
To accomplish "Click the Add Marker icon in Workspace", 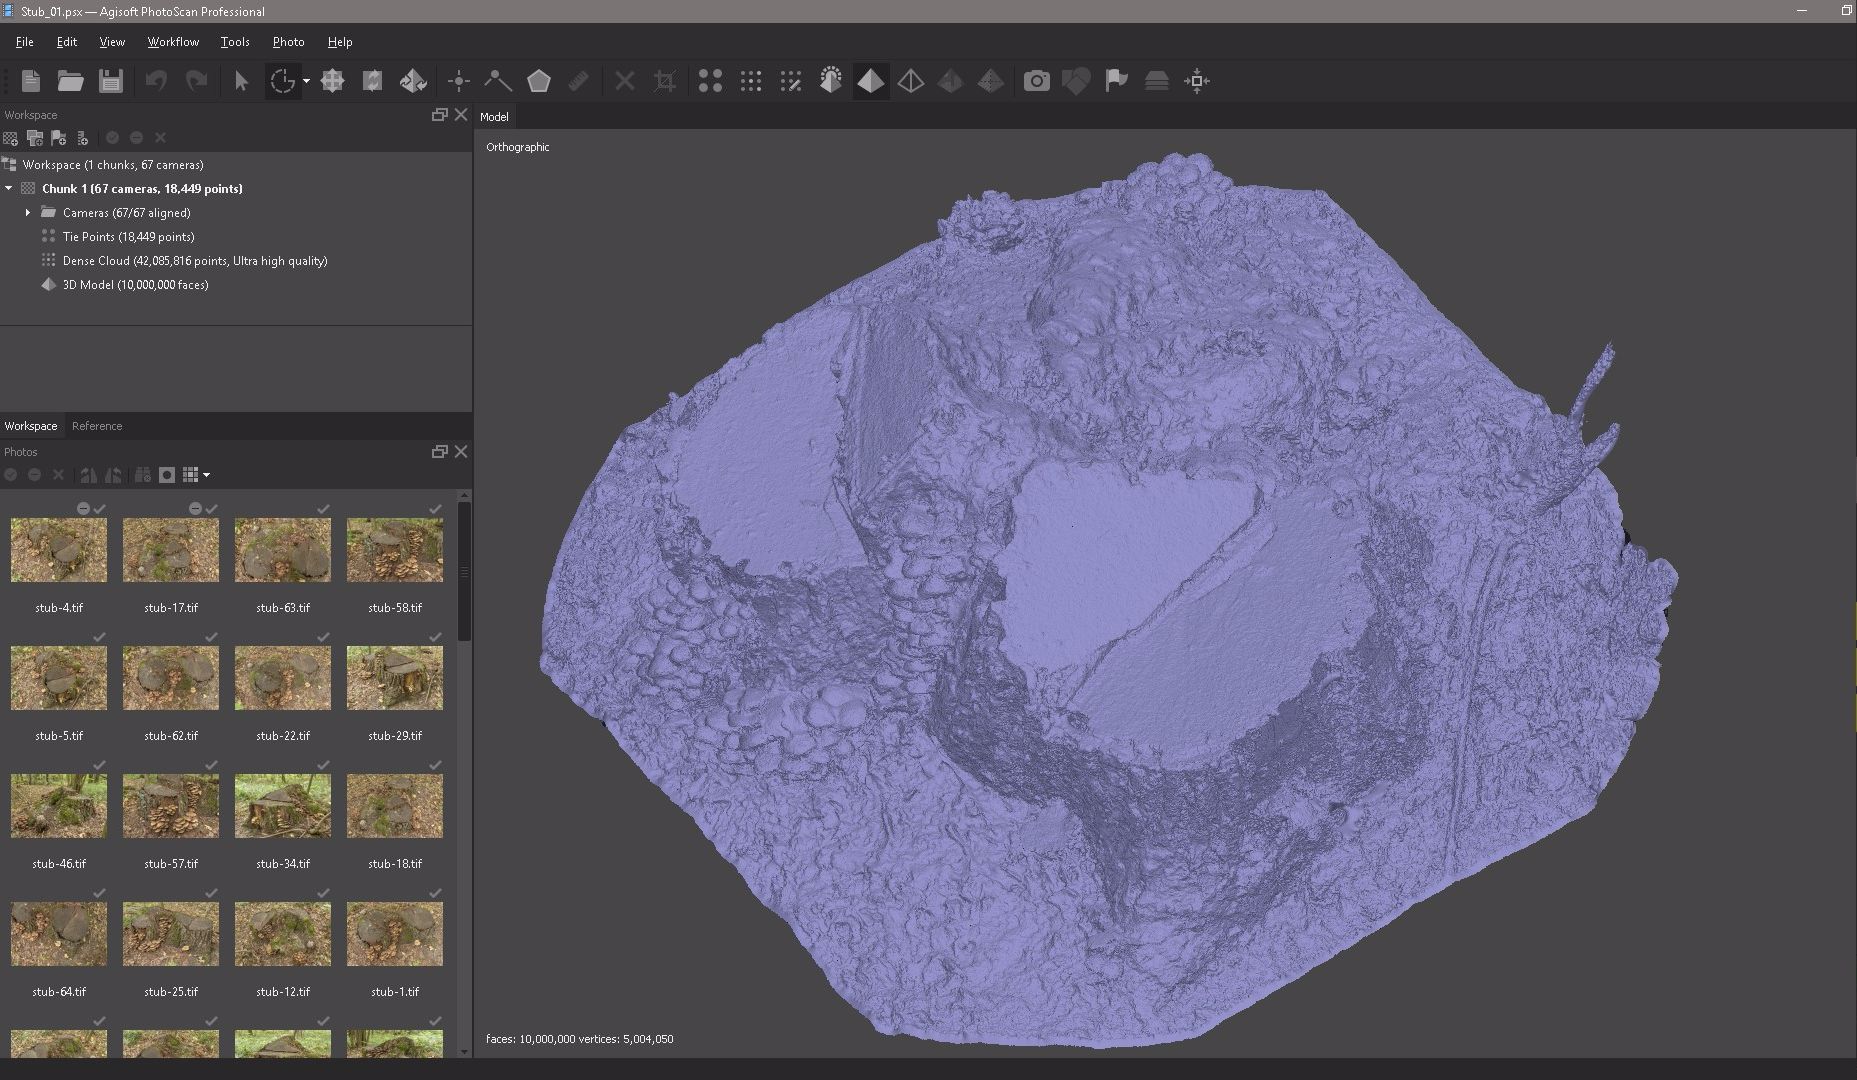I will point(59,138).
